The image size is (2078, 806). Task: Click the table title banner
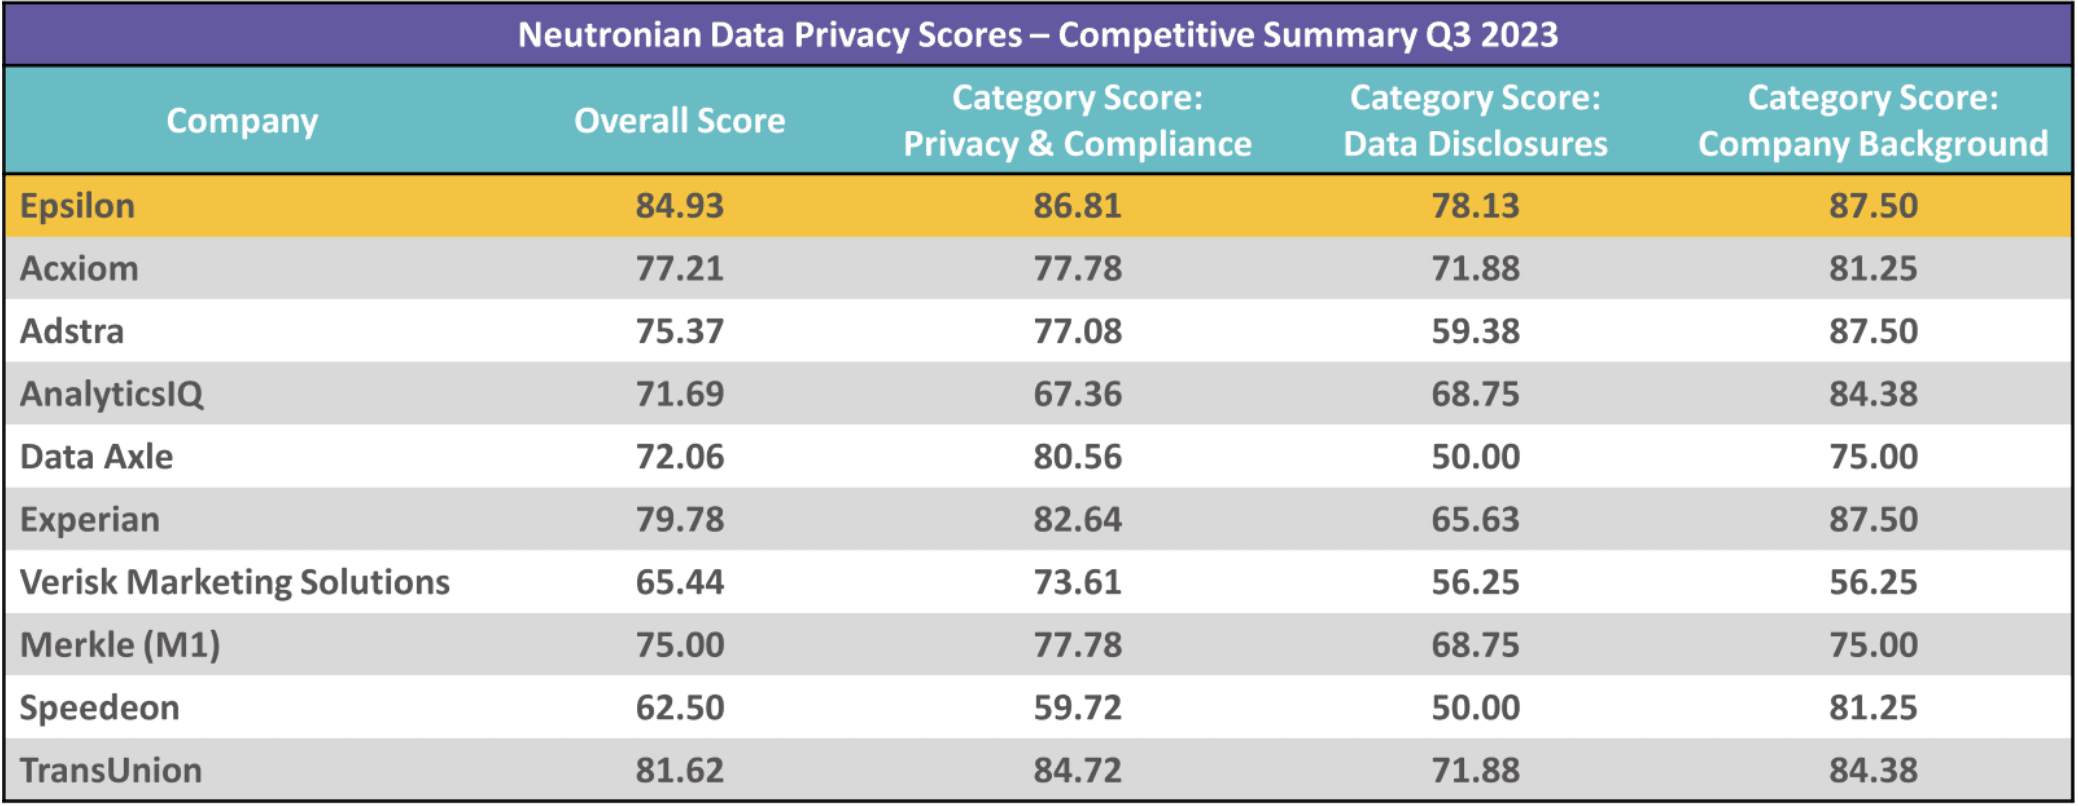pos(1038,35)
